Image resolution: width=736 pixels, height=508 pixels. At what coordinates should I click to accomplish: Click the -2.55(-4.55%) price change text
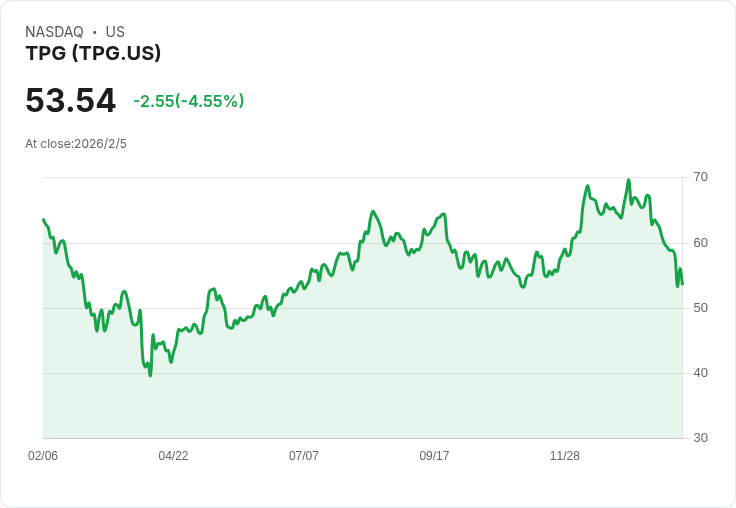[x=188, y=101]
